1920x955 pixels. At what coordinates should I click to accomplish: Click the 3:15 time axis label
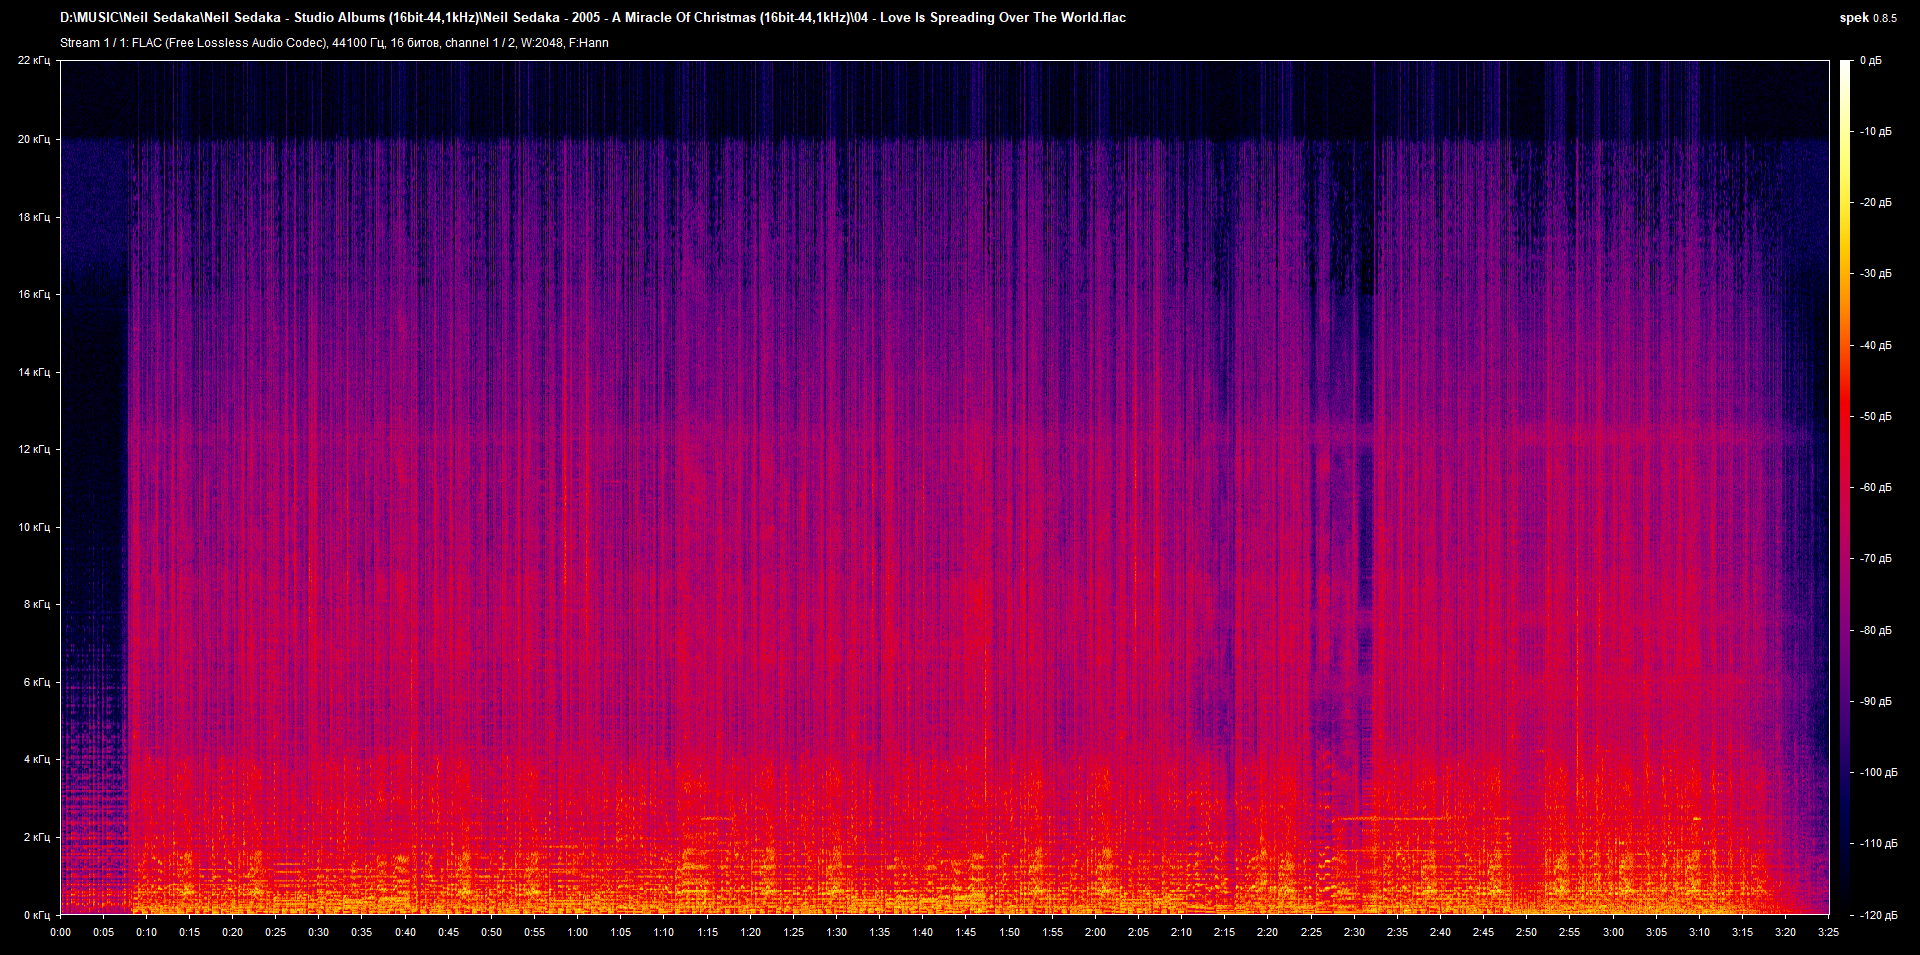pyautogui.click(x=1742, y=932)
